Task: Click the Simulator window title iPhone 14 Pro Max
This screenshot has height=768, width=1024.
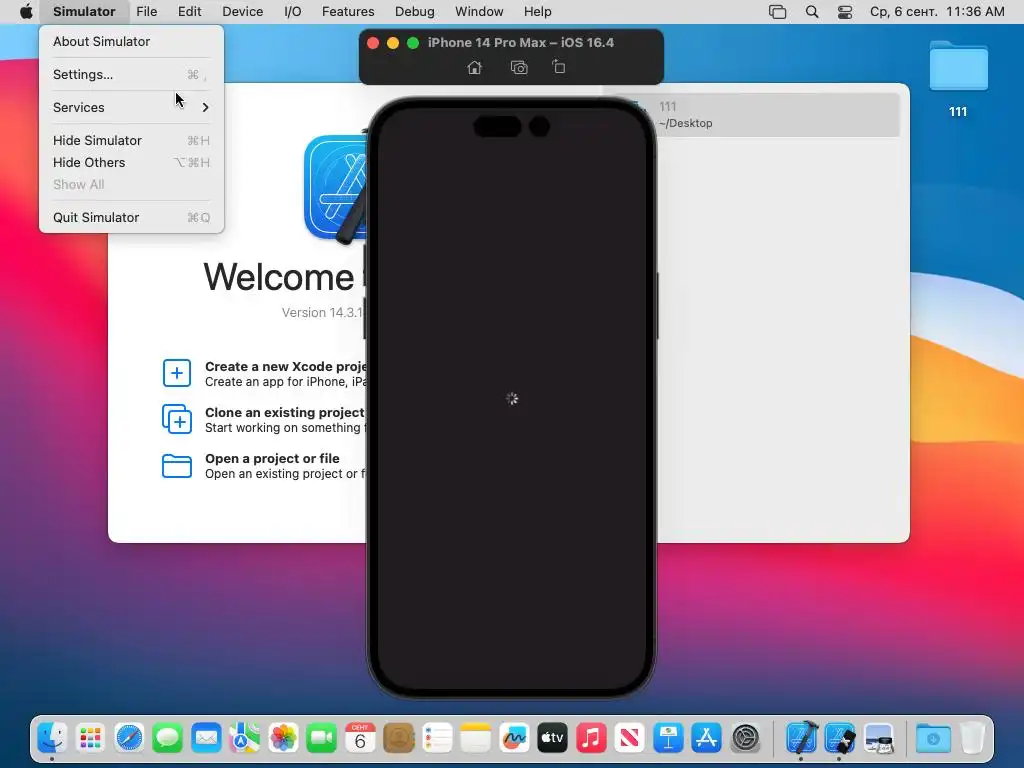Action: pyautogui.click(x=520, y=42)
